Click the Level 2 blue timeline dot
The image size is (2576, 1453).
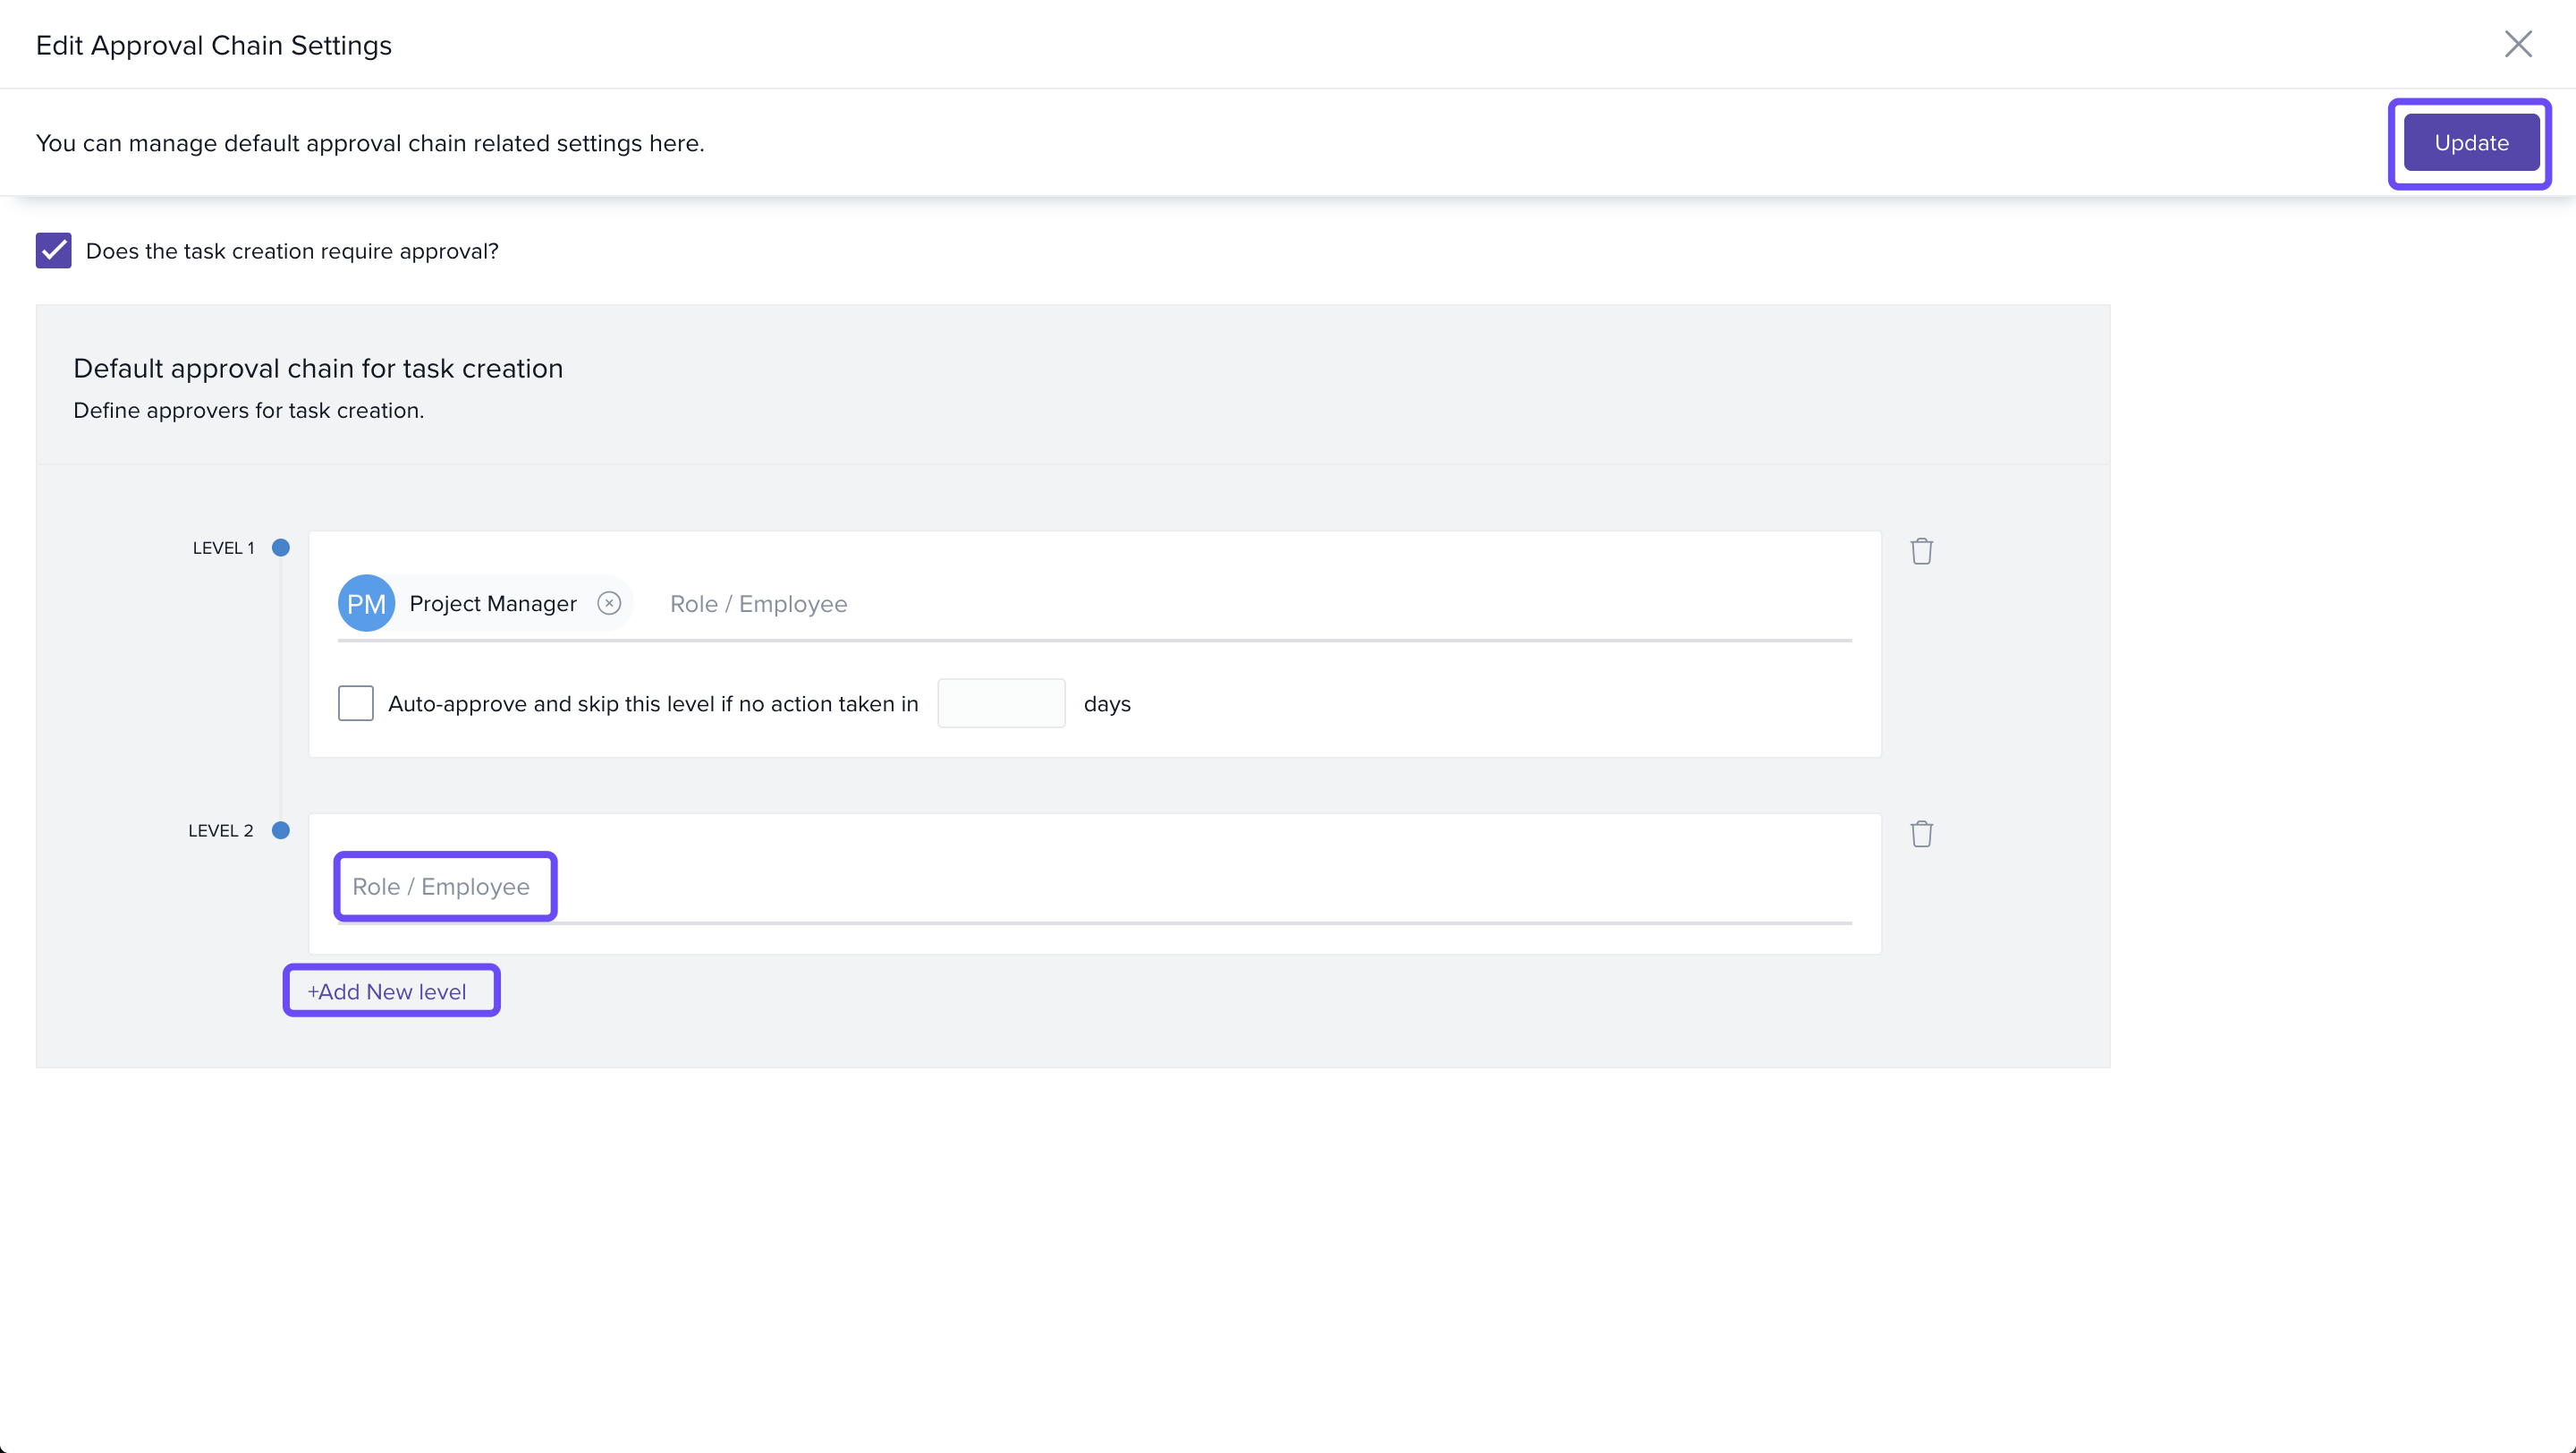coord(281,830)
